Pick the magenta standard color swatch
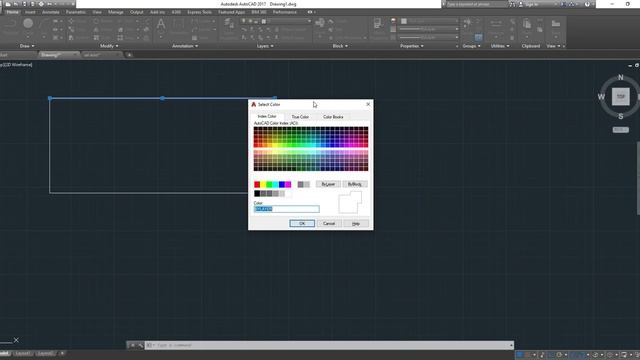The height and width of the screenshot is (360, 640). click(x=288, y=184)
